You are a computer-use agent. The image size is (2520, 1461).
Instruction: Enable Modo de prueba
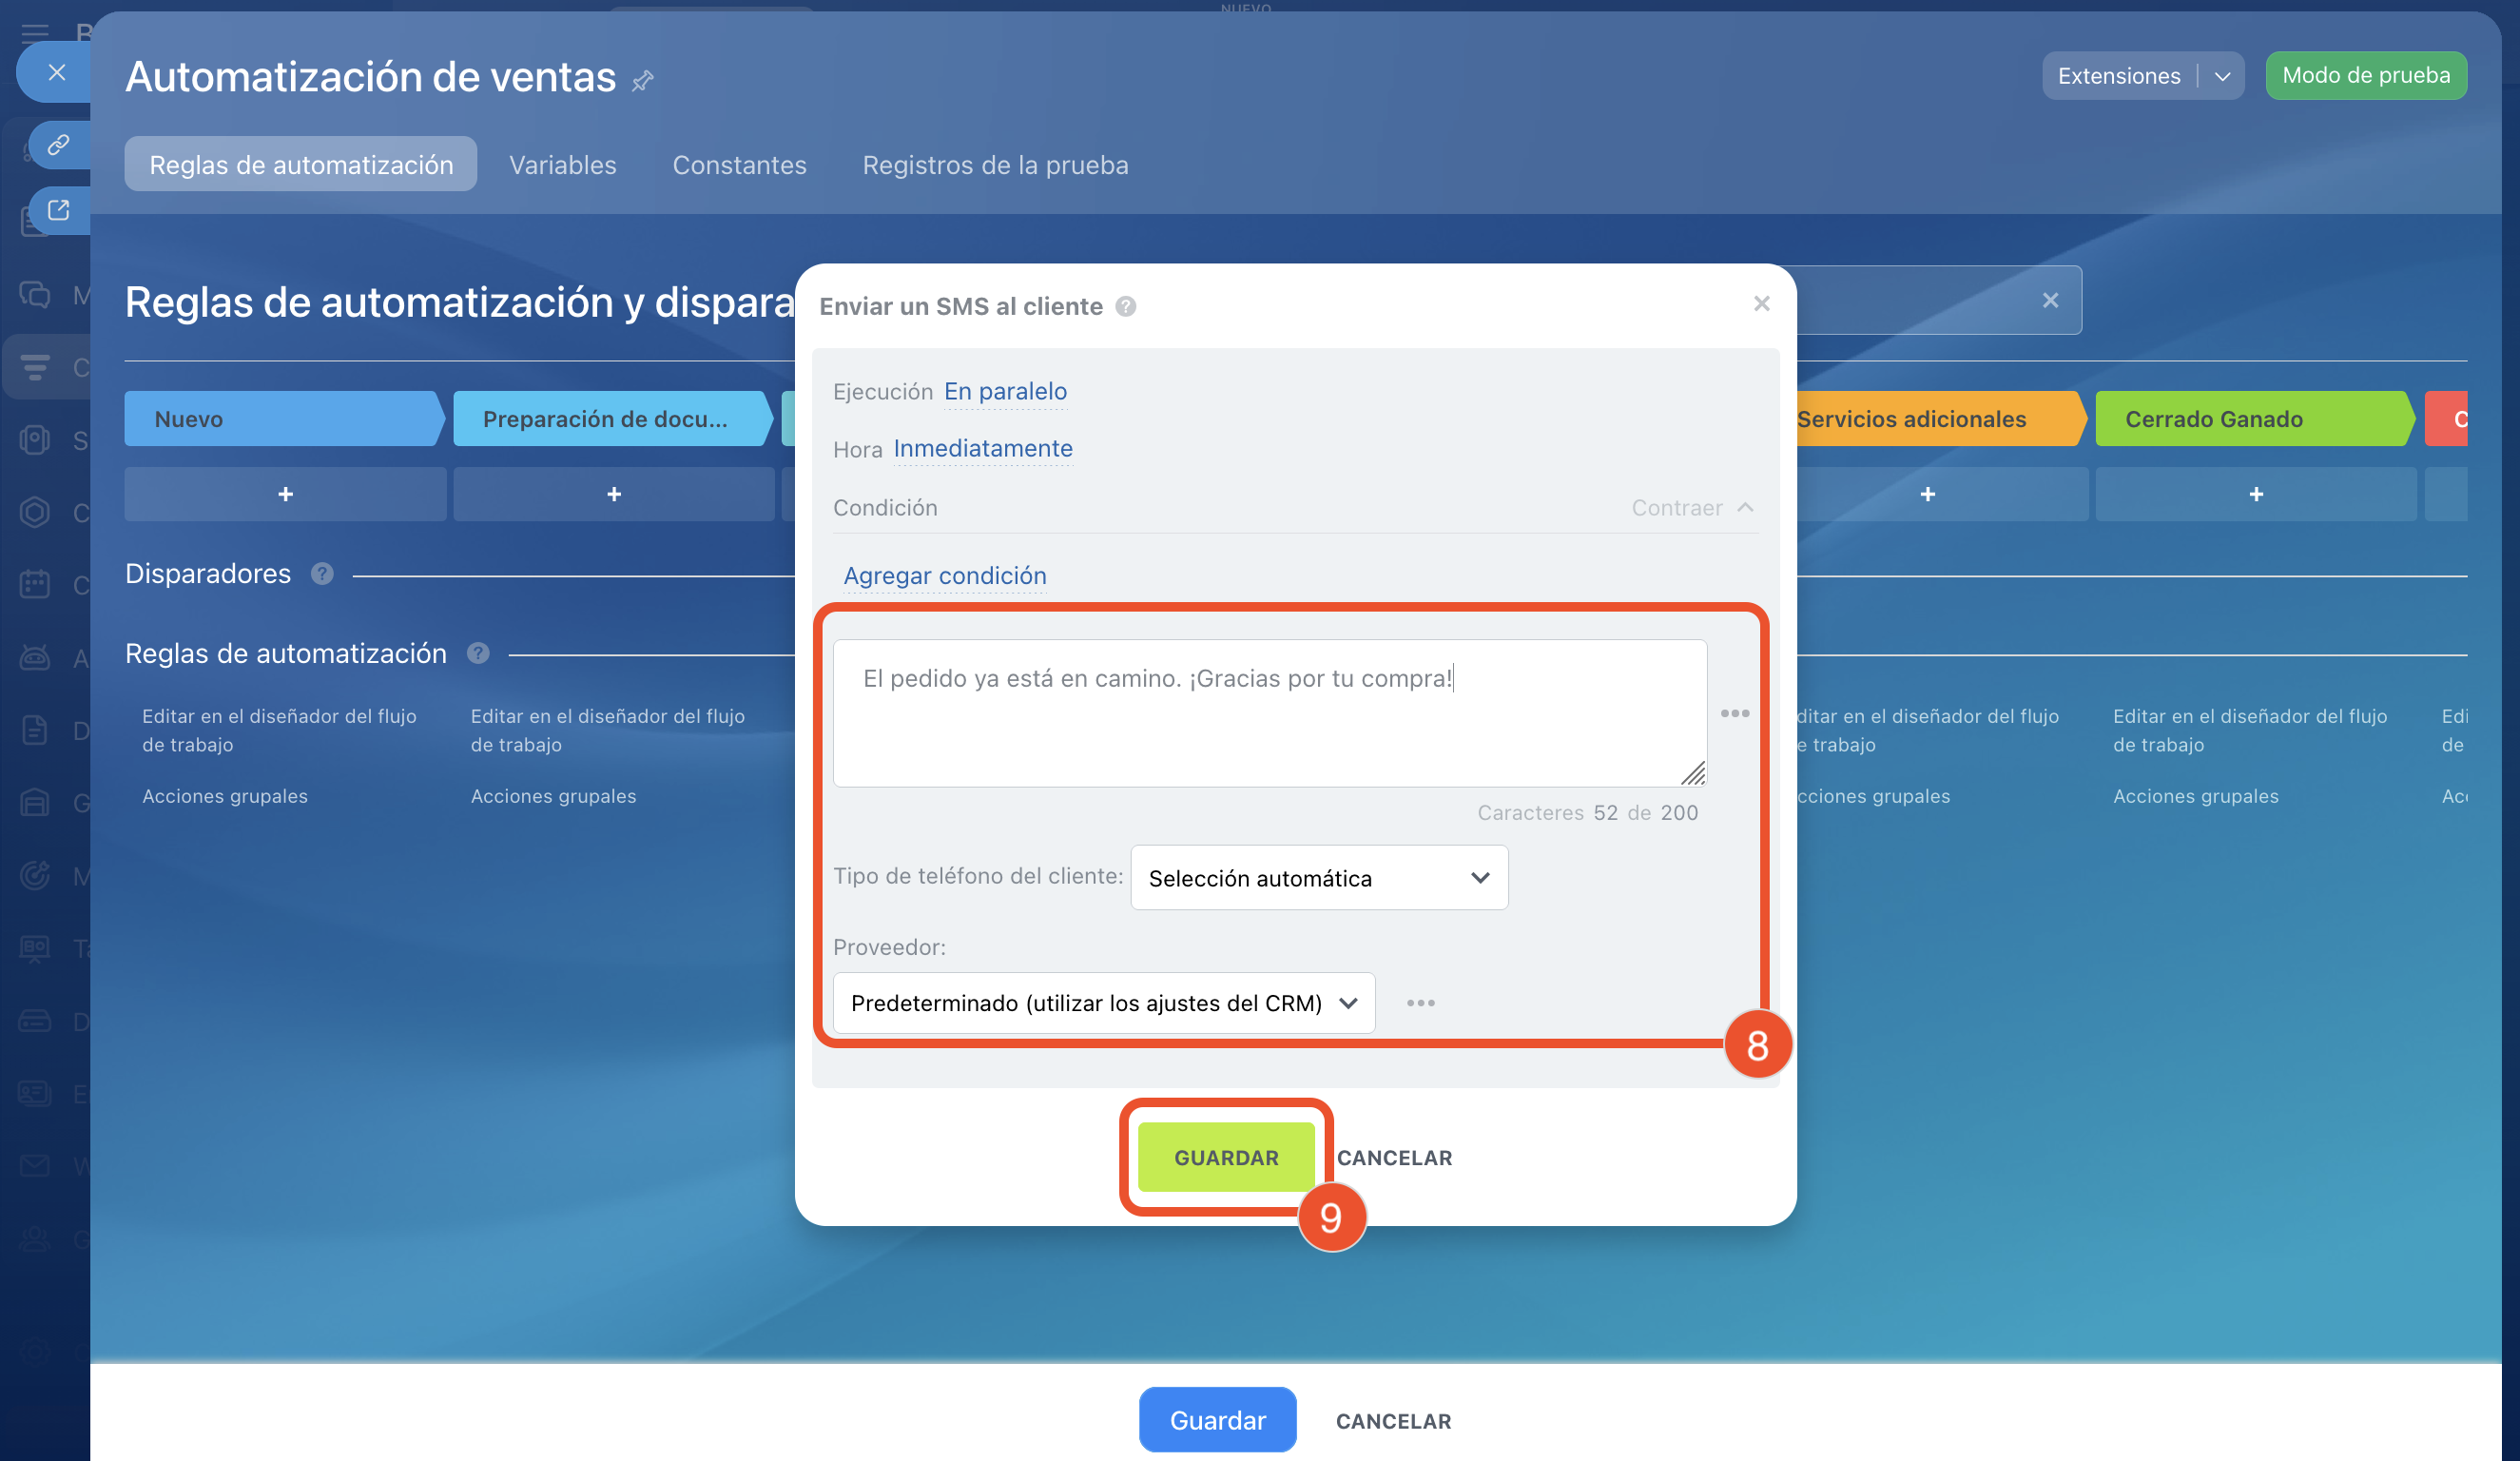tap(2365, 76)
